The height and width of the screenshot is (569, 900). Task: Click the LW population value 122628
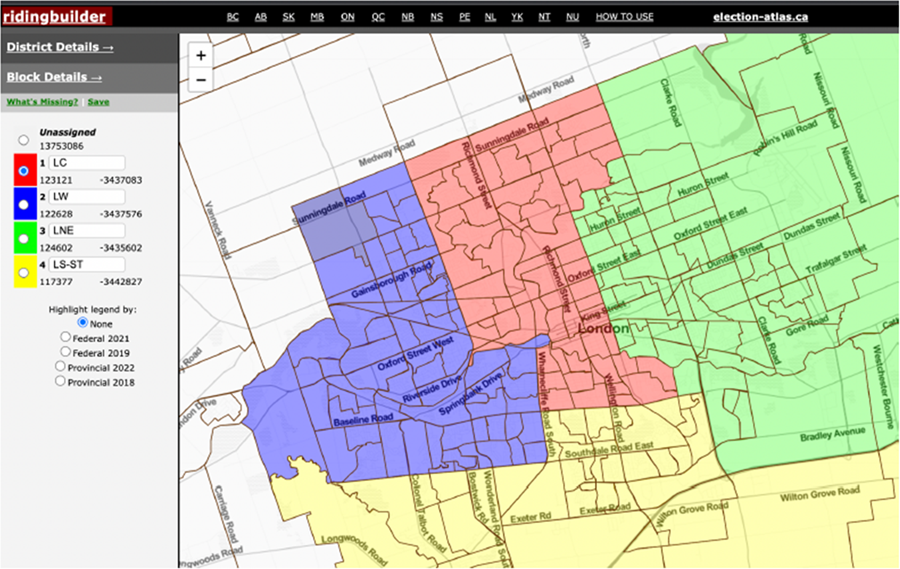click(x=56, y=214)
